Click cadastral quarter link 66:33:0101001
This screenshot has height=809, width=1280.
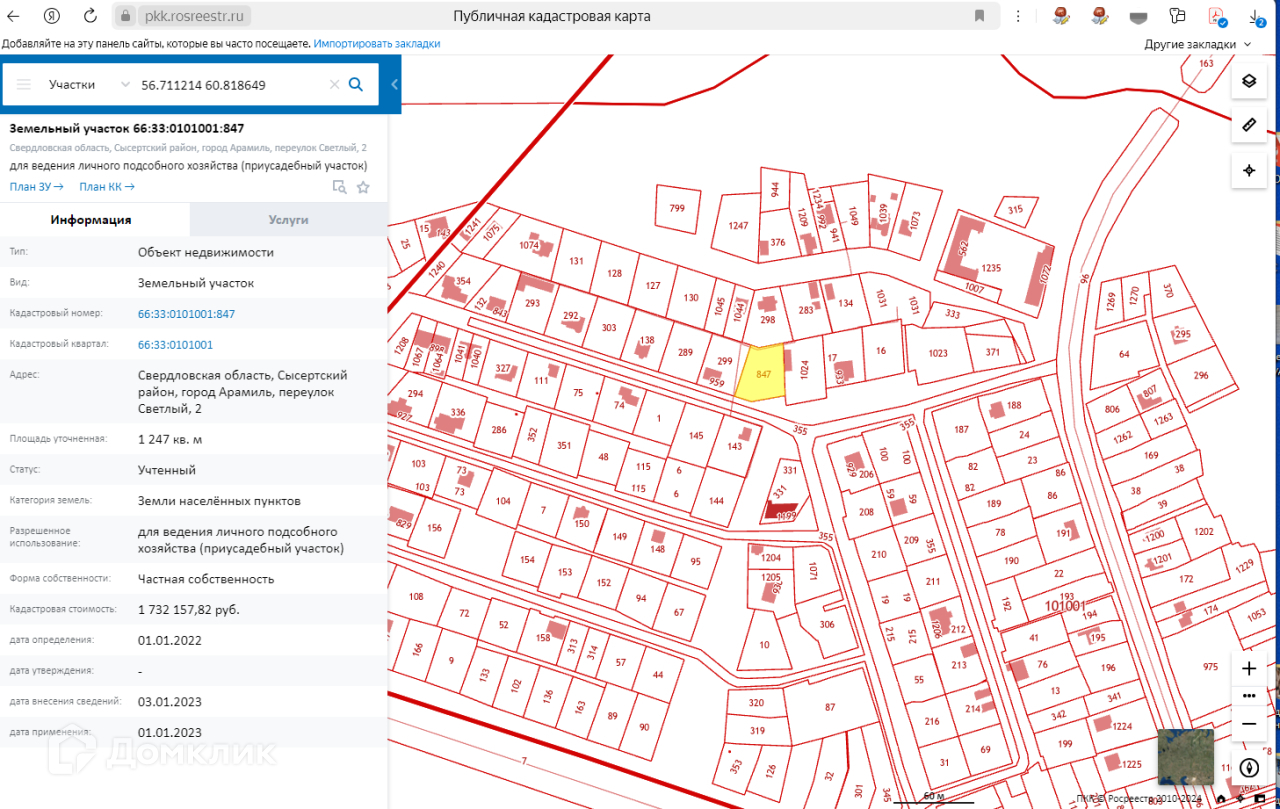[175, 345]
